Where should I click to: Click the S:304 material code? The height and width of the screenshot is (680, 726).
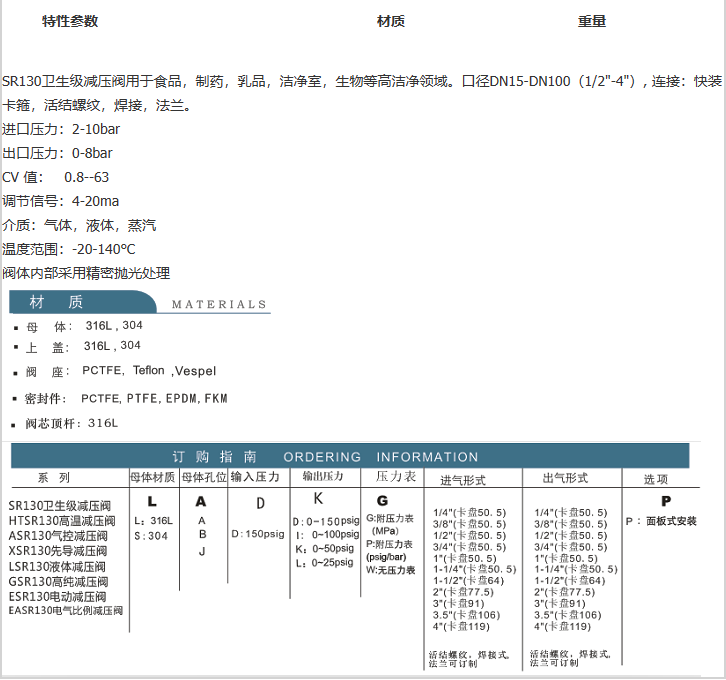(150, 536)
